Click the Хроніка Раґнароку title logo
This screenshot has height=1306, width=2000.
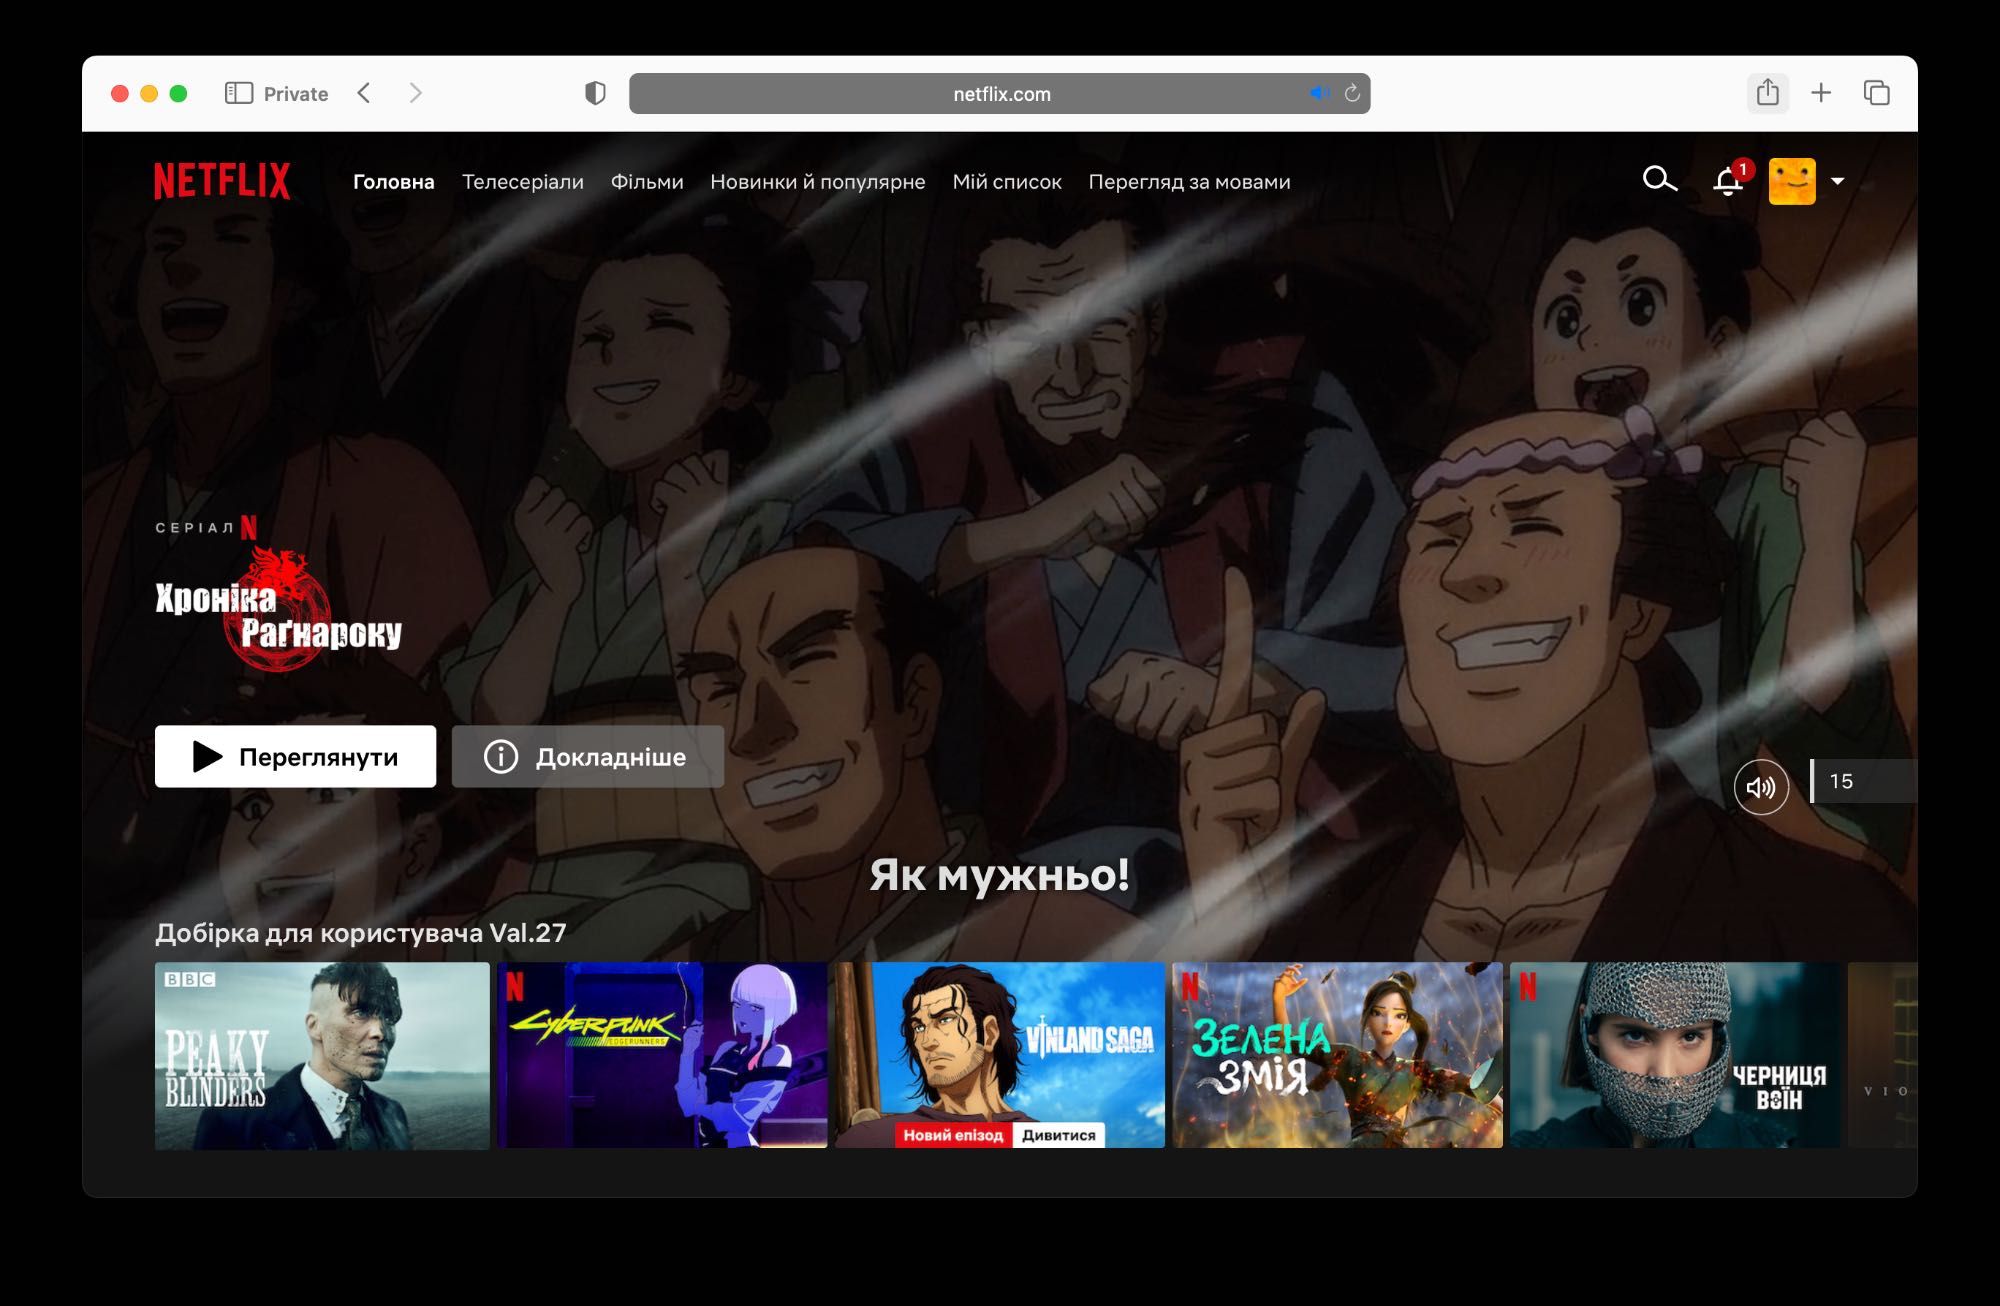point(278,610)
